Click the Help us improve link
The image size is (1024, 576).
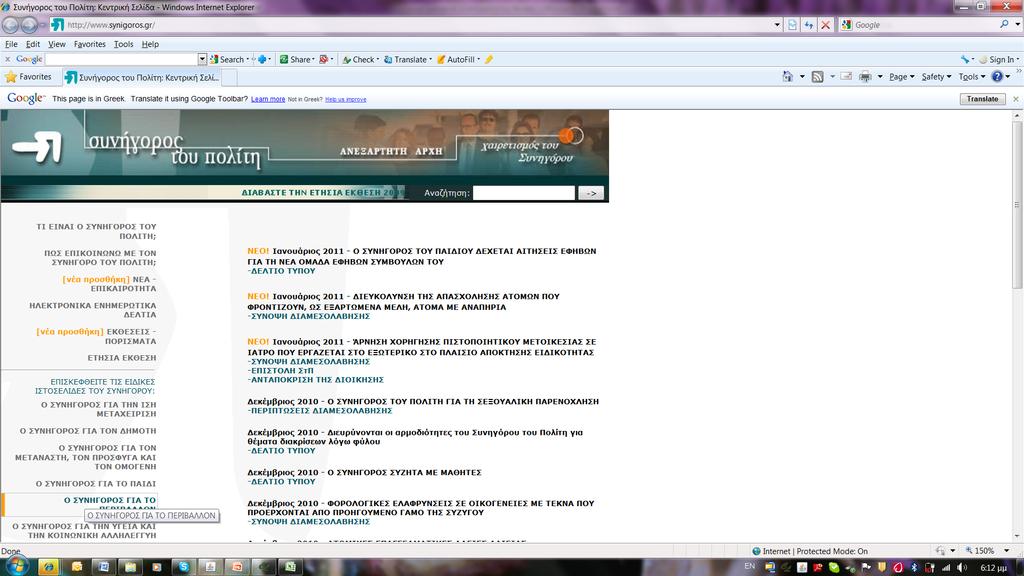345,99
